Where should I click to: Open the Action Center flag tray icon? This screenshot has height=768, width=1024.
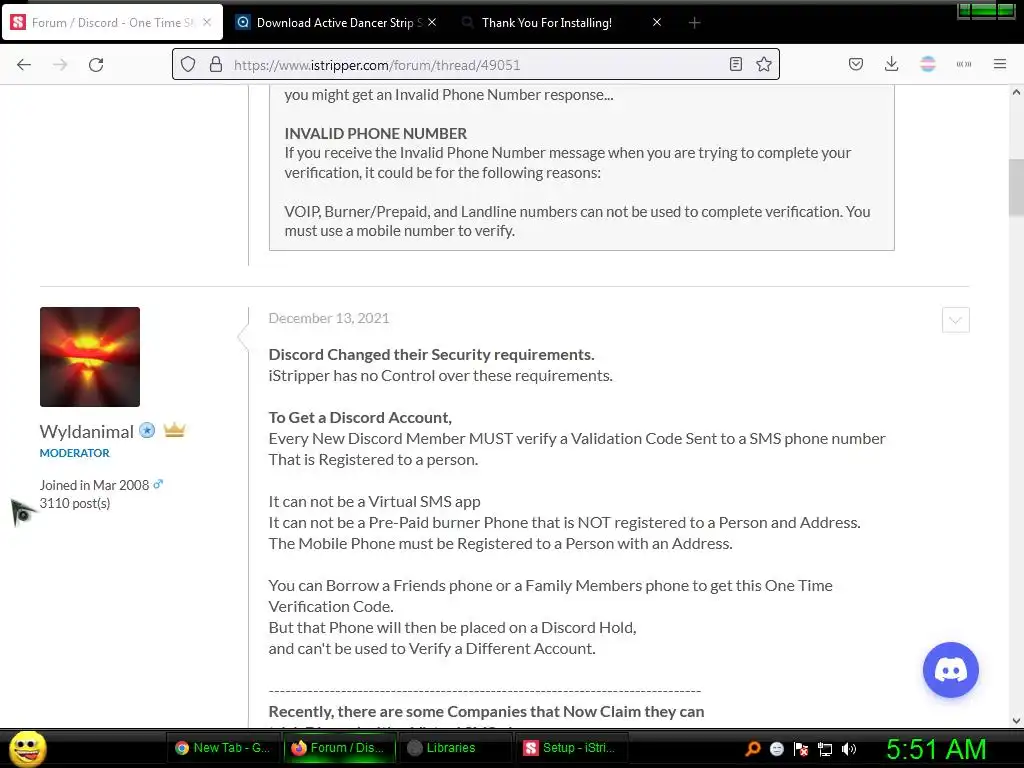pos(801,749)
